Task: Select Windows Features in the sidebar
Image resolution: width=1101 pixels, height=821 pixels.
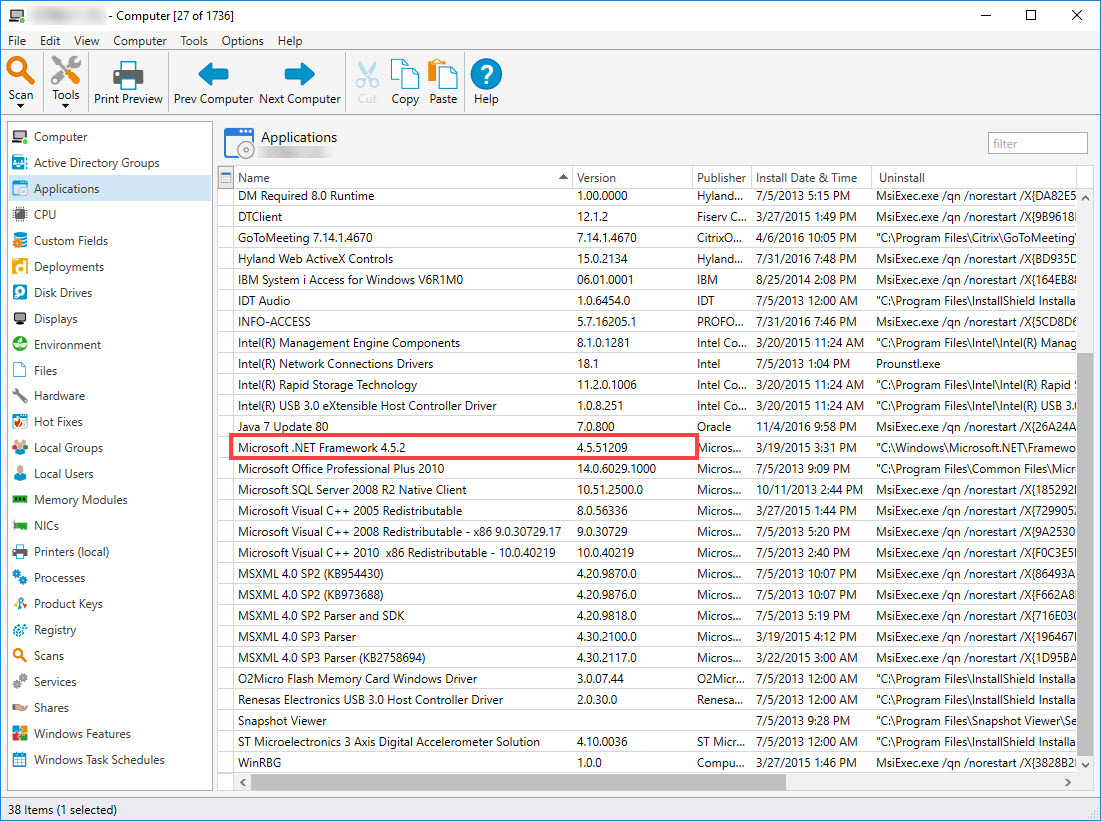Action: pyautogui.click(x=82, y=734)
